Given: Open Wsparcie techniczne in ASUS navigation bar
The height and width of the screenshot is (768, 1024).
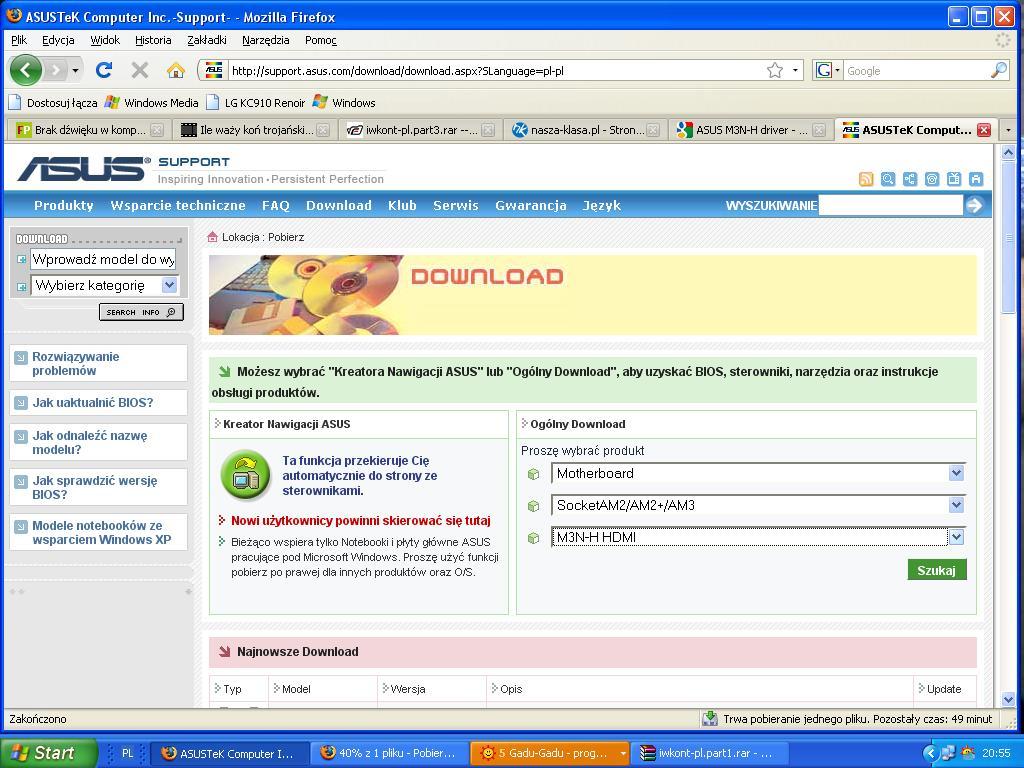Looking at the screenshot, I should point(178,206).
